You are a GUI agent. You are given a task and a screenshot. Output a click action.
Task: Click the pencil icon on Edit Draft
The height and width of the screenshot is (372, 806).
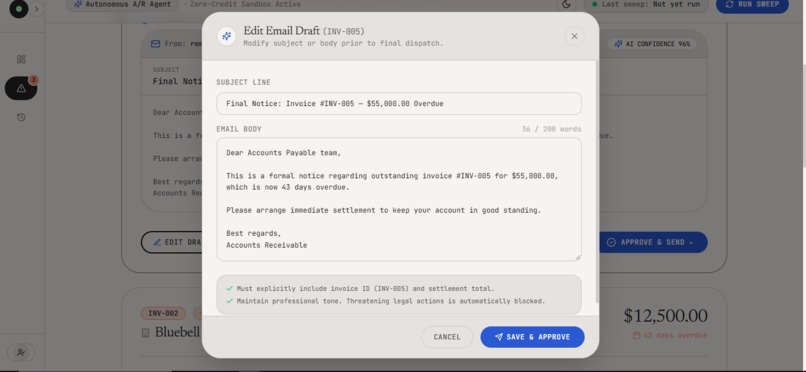[x=157, y=243]
